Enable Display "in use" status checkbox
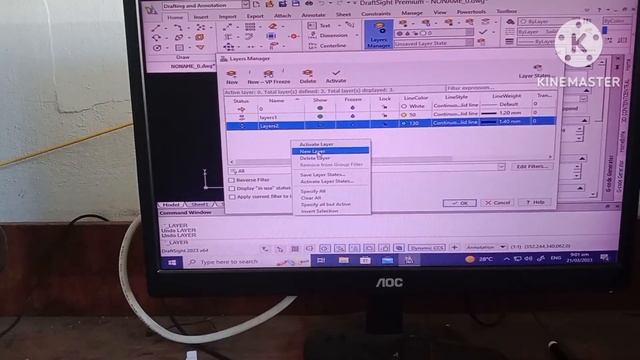Viewport: 640px width, 360px height. pos(232,189)
